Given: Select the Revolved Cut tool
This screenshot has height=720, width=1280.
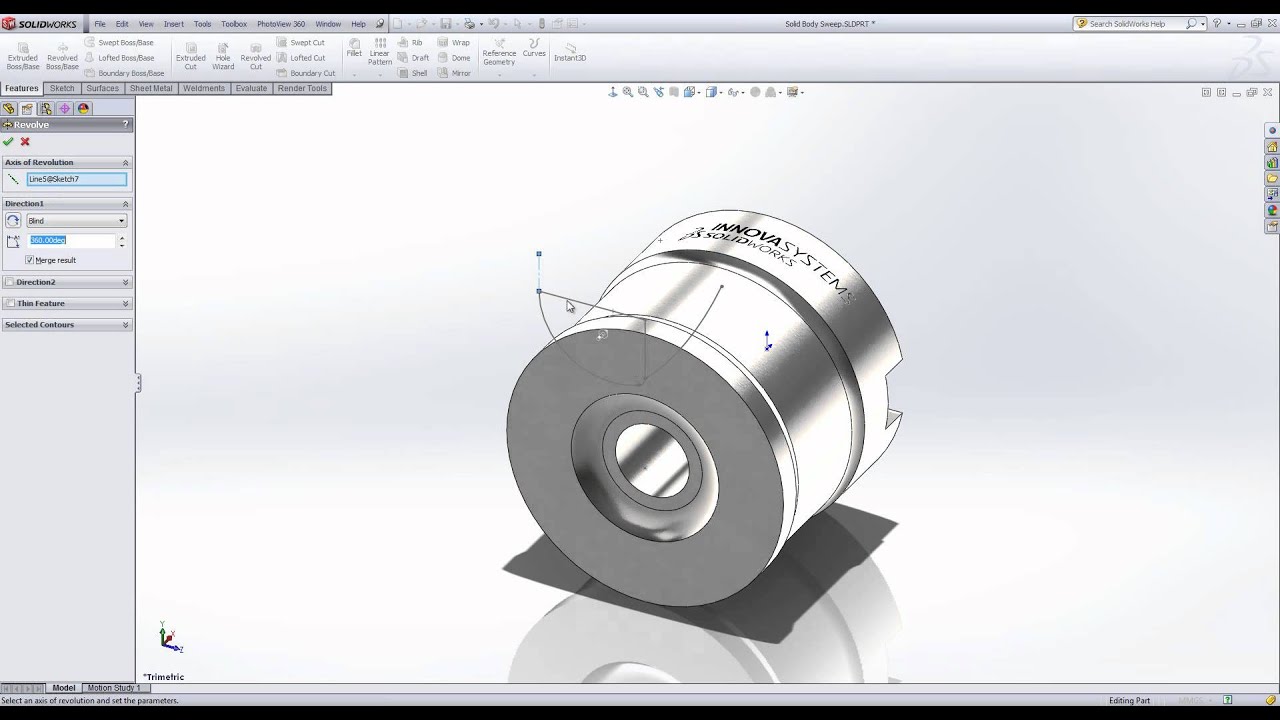Looking at the screenshot, I should [256, 56].
